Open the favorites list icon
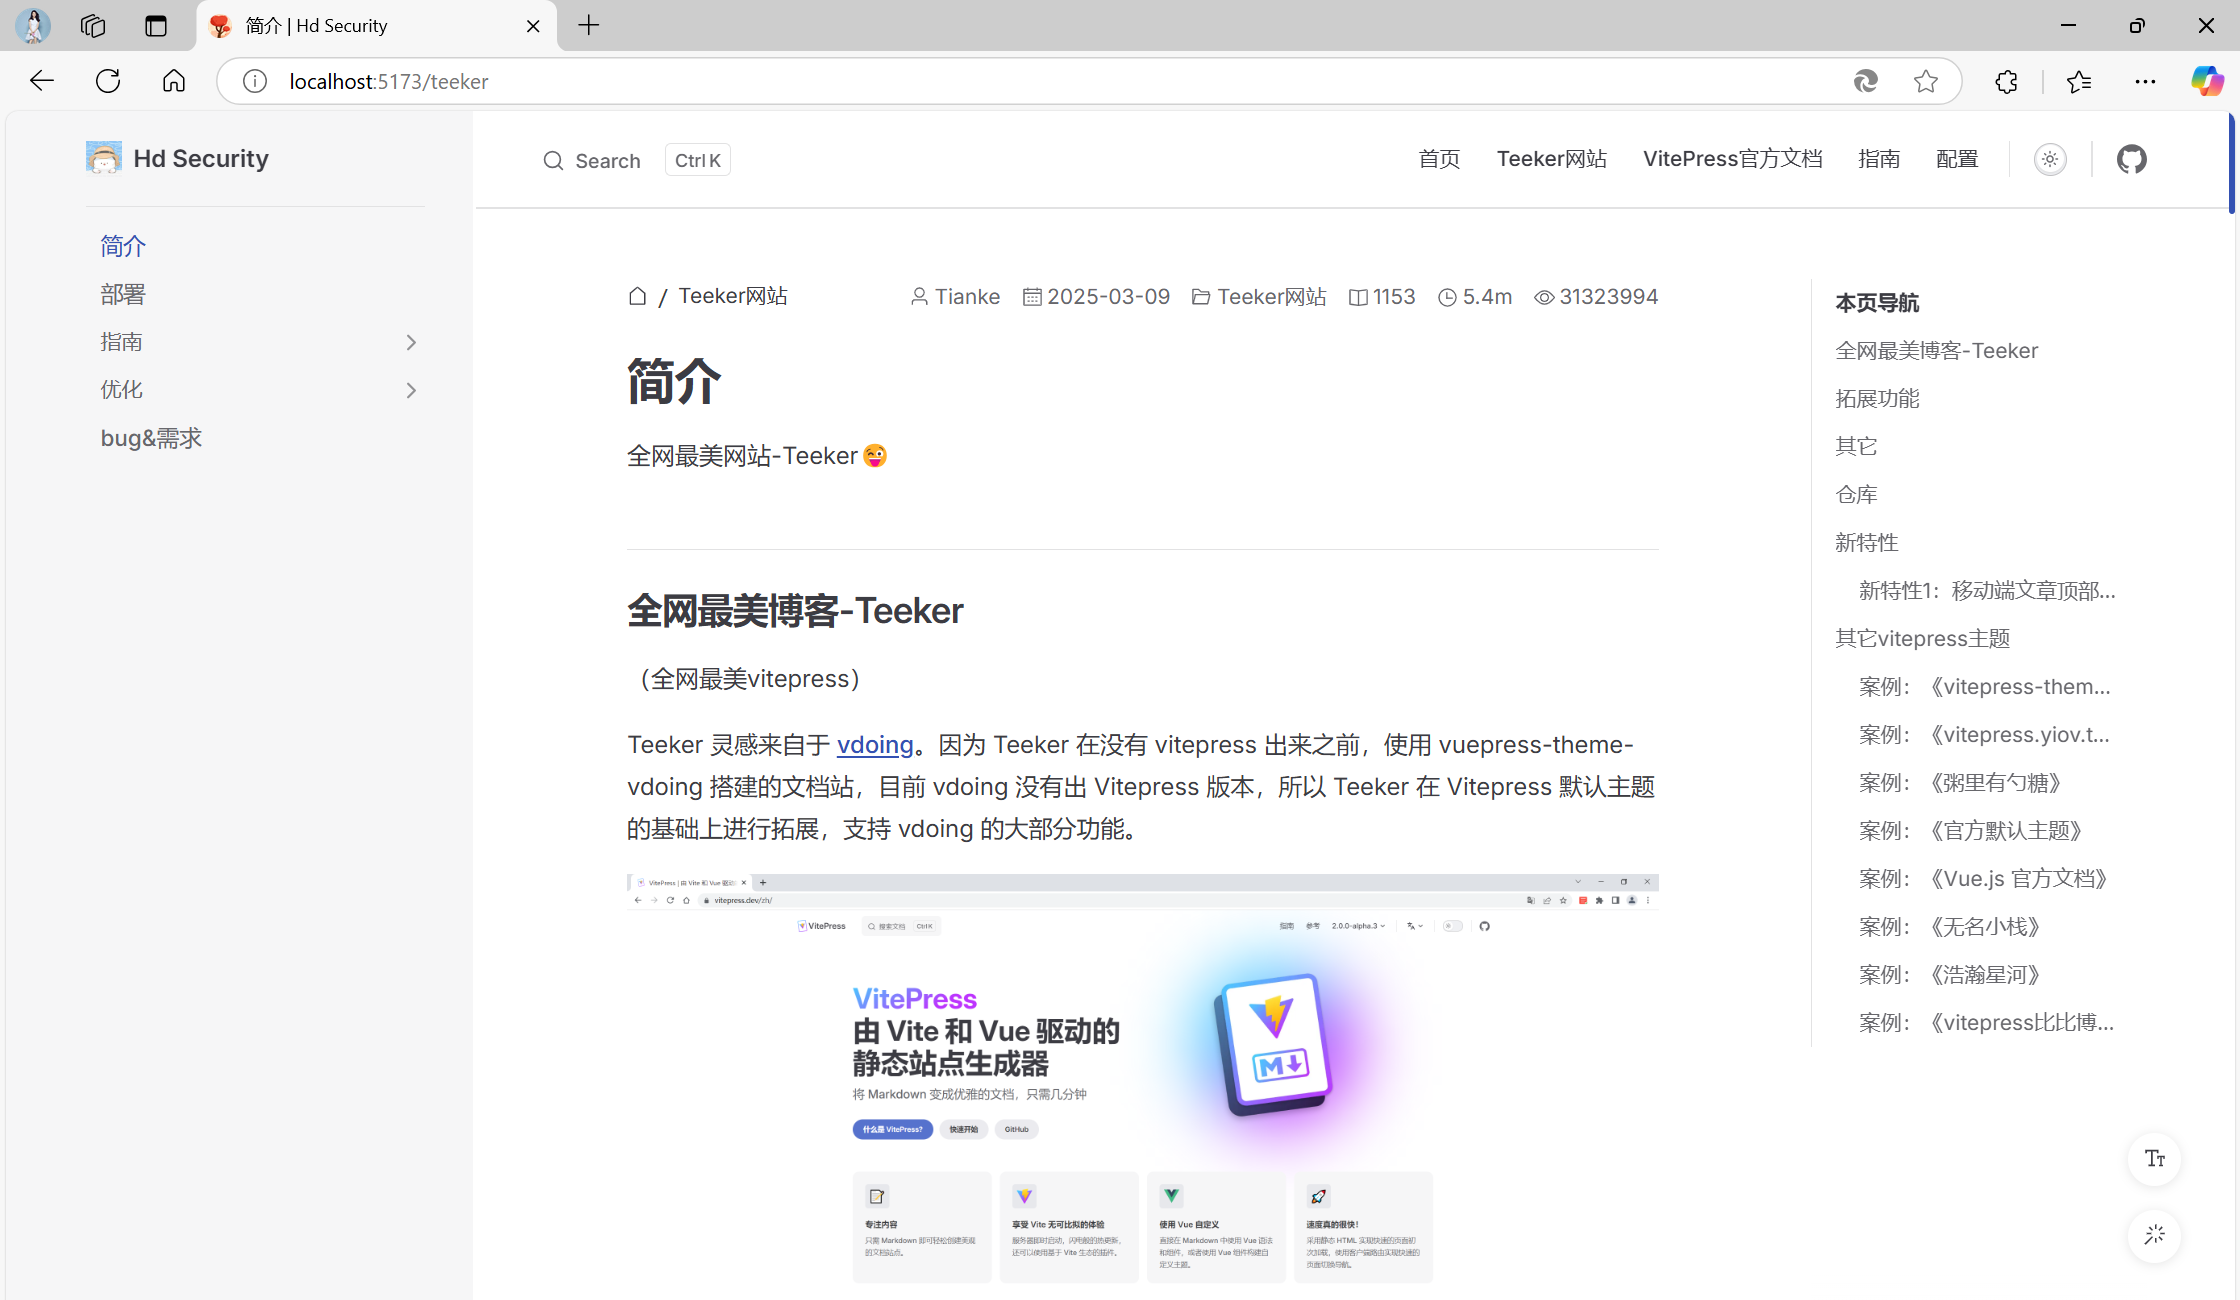 click(x=2079, y=81)
